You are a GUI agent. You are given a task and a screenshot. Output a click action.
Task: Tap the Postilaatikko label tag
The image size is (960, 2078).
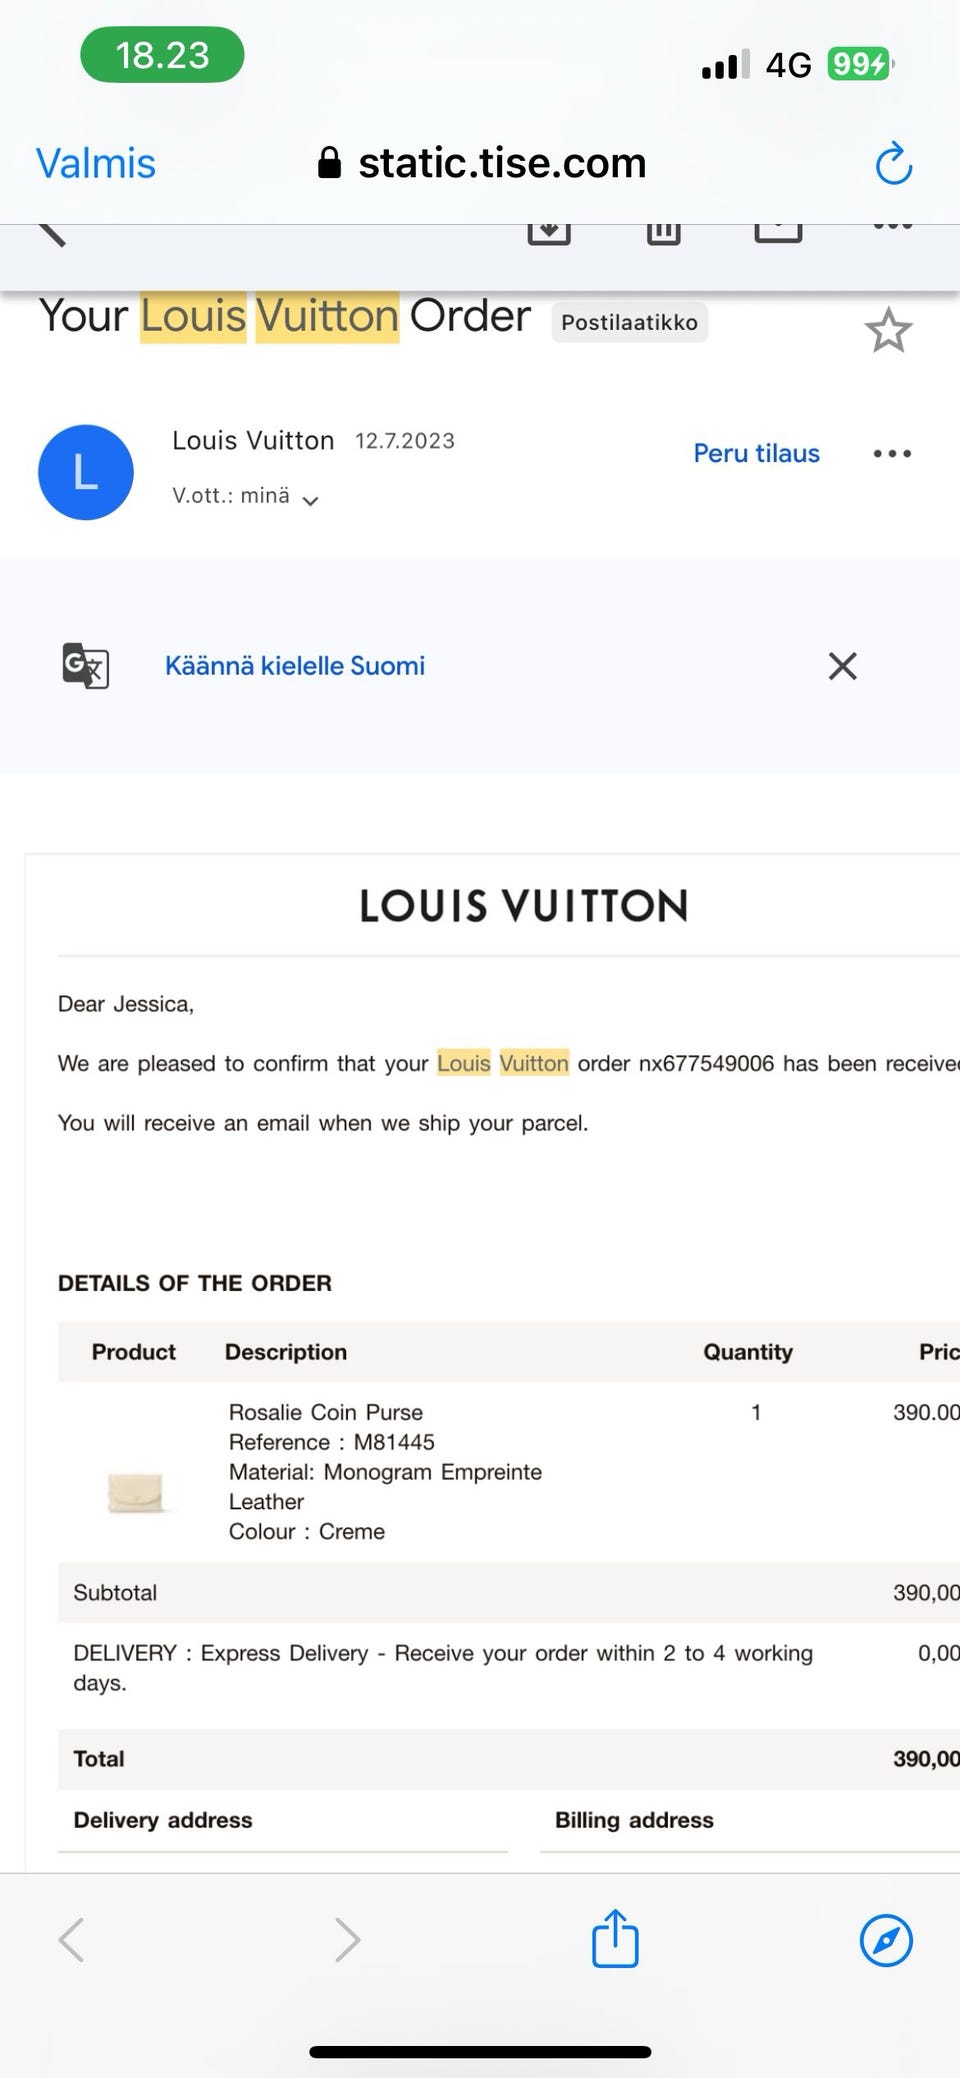[x=629, y=322]
